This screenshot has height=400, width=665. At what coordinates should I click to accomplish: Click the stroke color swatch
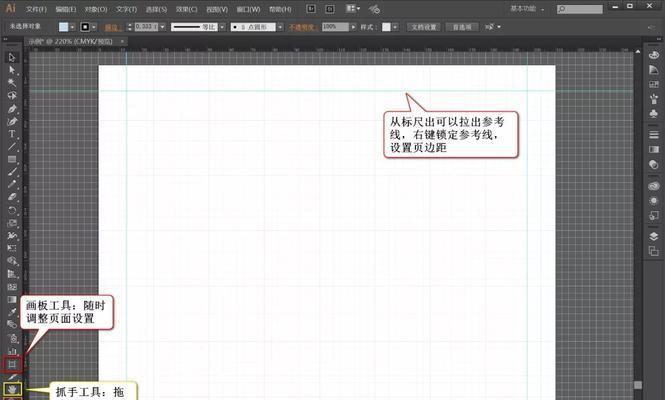85,27
